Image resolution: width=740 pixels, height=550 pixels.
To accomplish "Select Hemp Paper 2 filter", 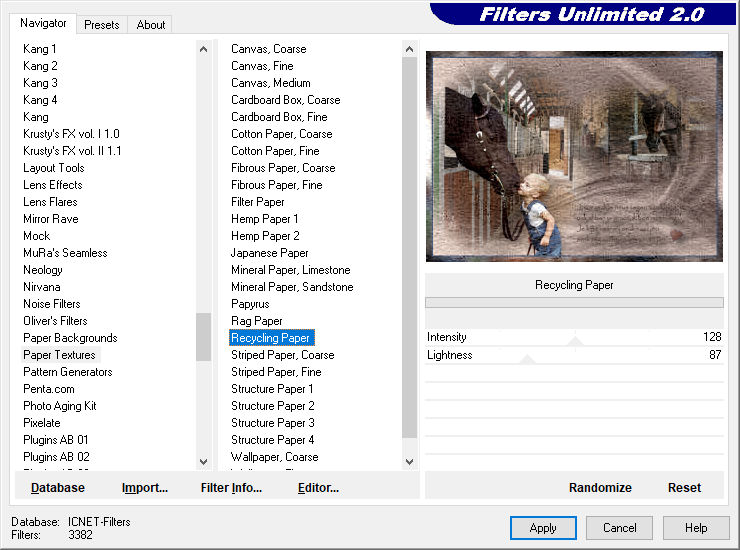I will pos(265,236).
